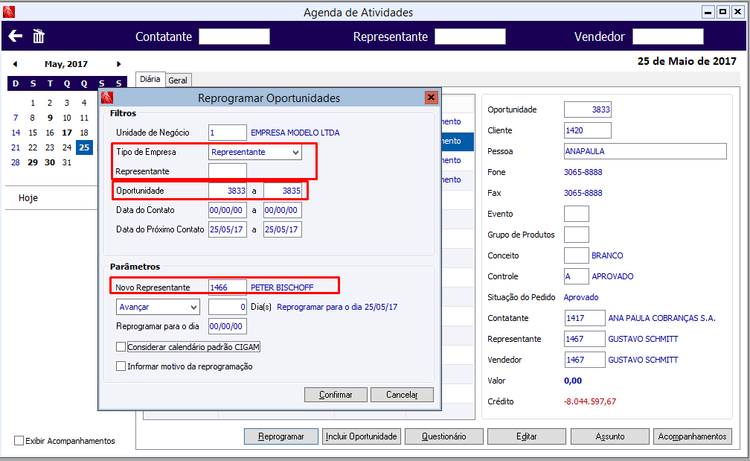The height and width of the screenshot is (461, 750).
Task: Click the app logo in Agenda title bar
Action: coord(9,12)
